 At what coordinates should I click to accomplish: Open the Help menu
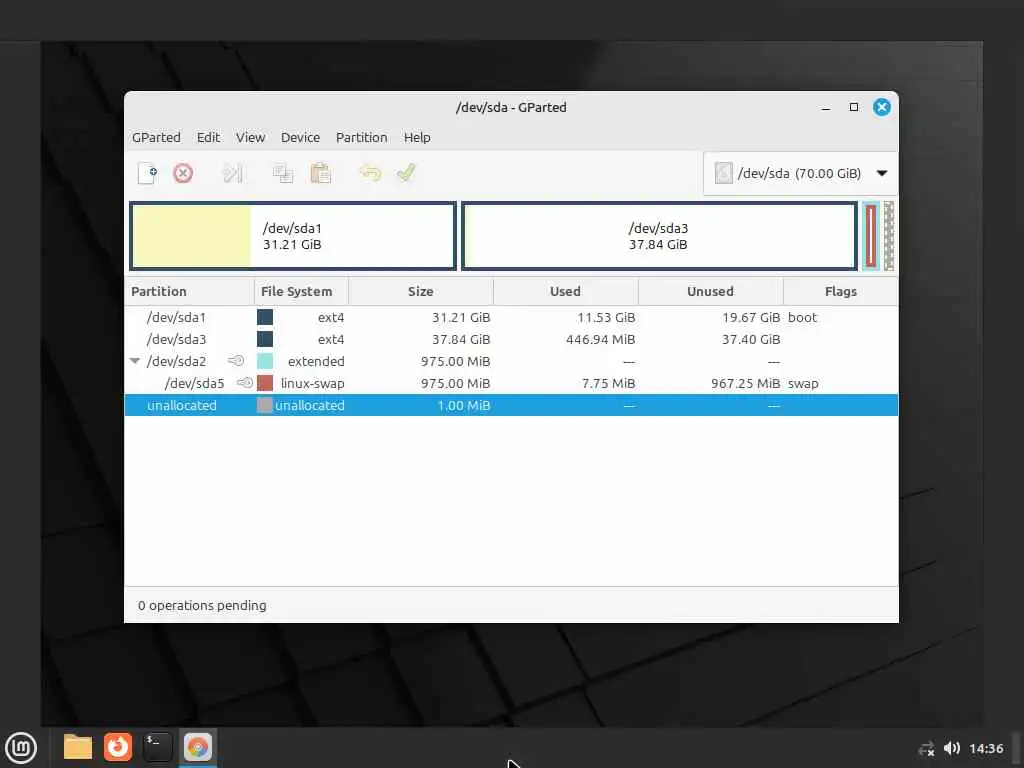point(417,138)
